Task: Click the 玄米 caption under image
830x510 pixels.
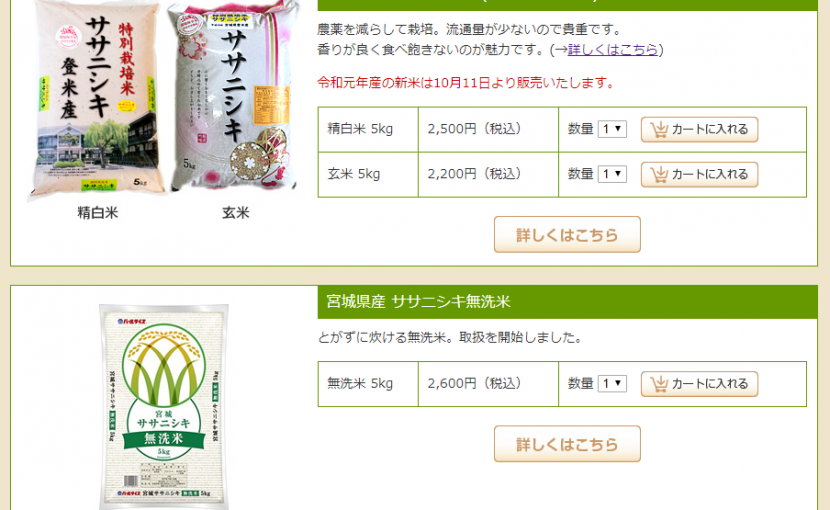Action: (236, 213)
